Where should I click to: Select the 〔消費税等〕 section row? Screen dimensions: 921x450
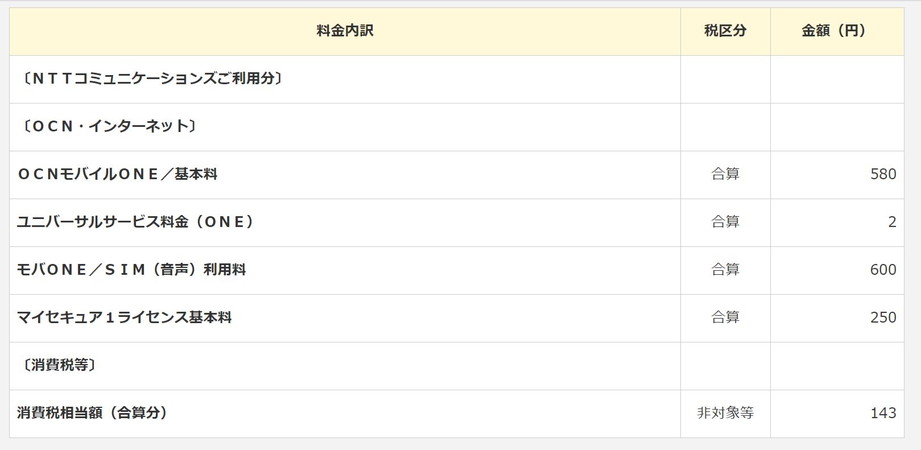(x=456, y=365)
